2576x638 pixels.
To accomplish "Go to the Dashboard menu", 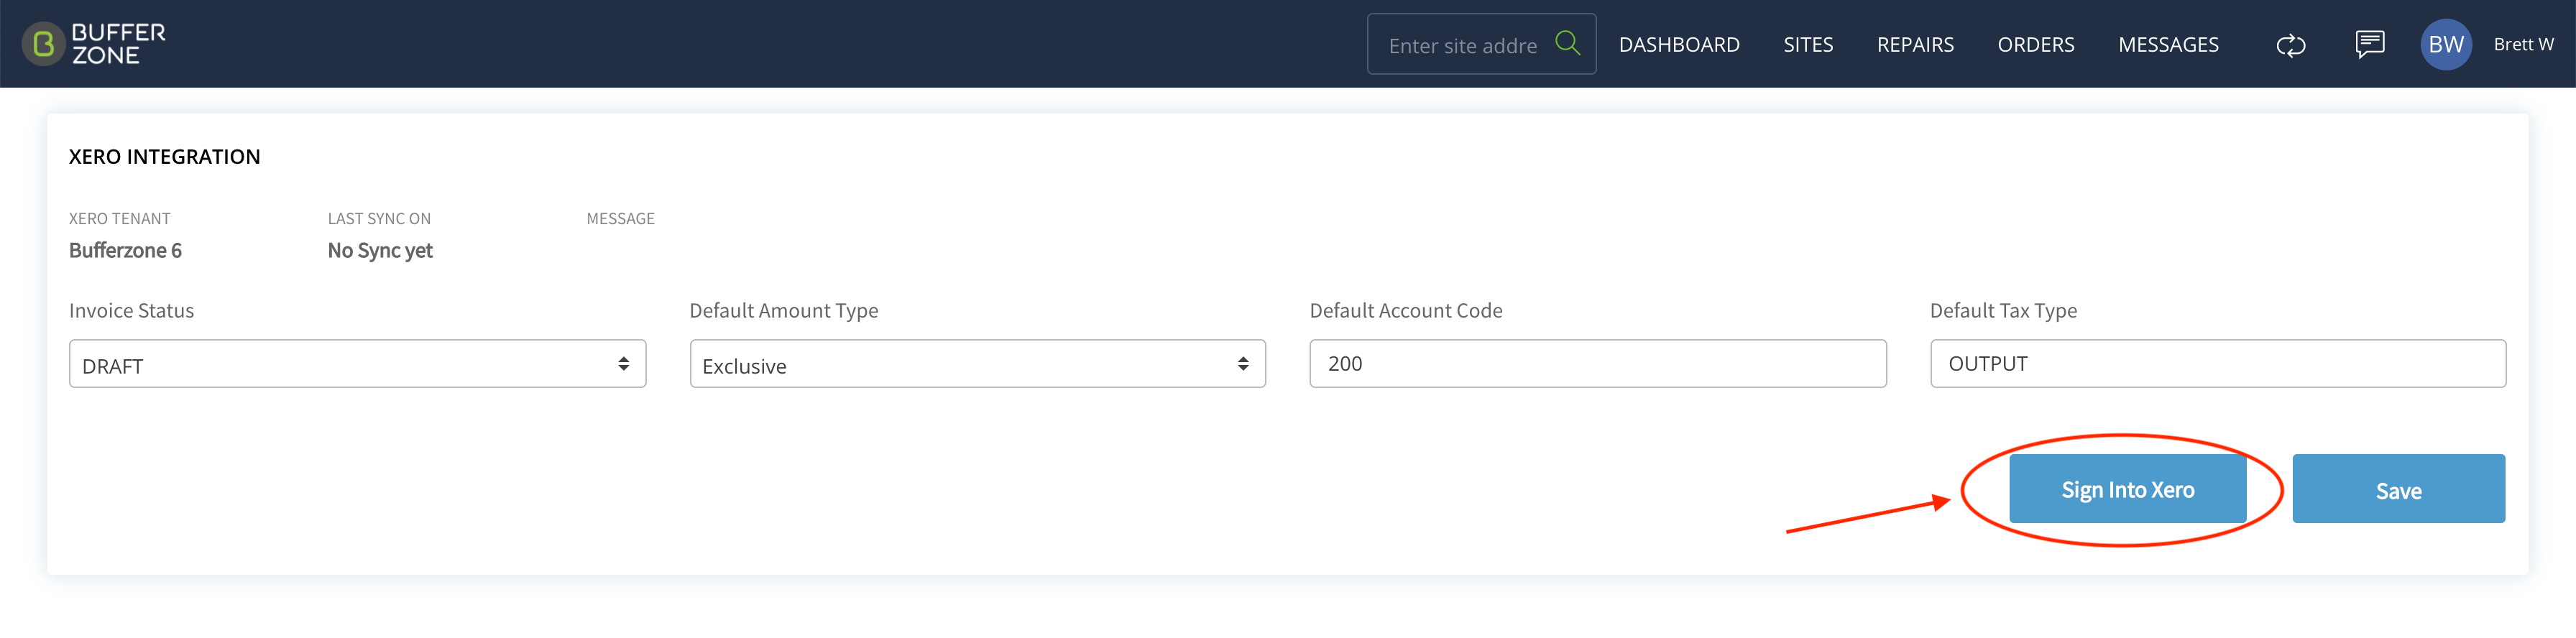I will (1679, 44).
